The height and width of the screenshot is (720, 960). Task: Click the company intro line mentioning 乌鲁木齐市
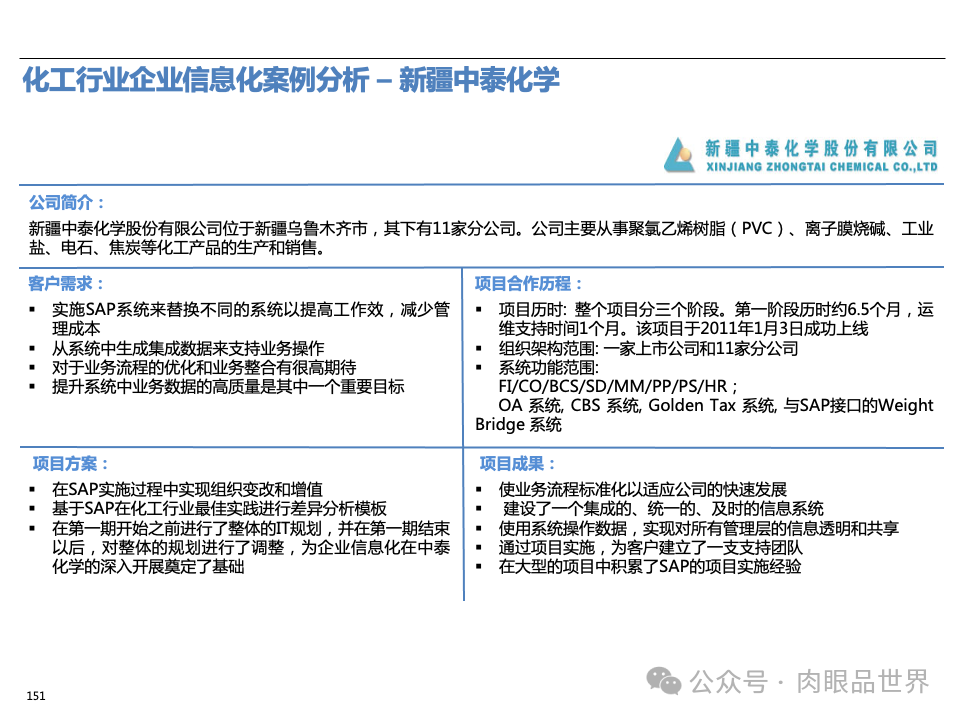(481, 229)
